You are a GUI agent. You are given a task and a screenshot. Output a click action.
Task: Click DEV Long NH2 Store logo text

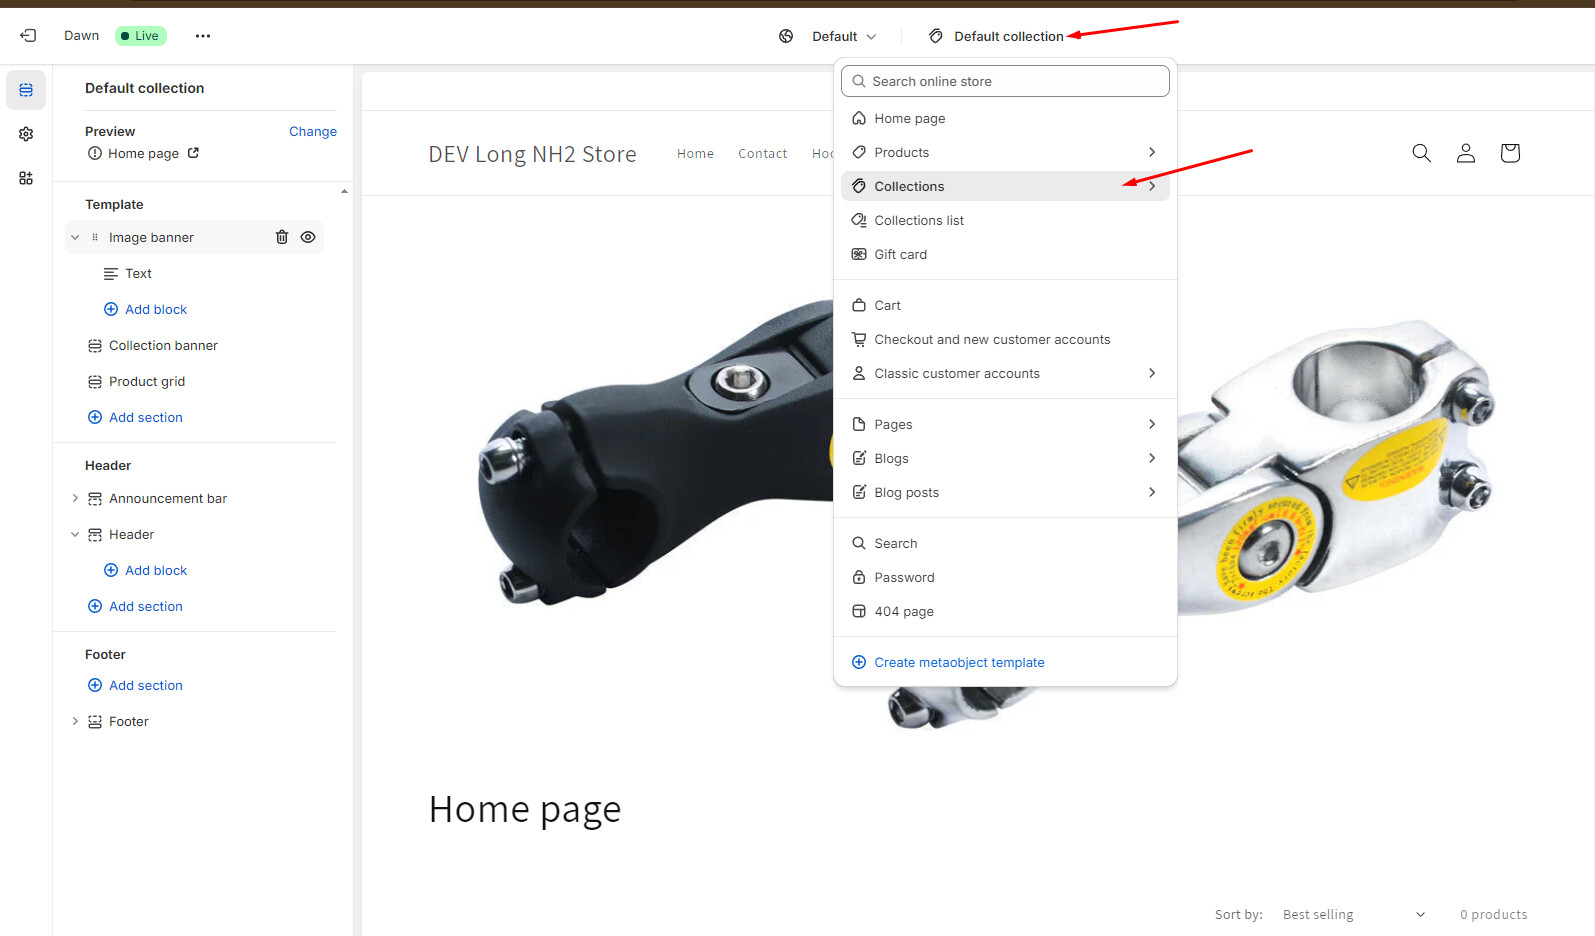[x=532, y=154]
